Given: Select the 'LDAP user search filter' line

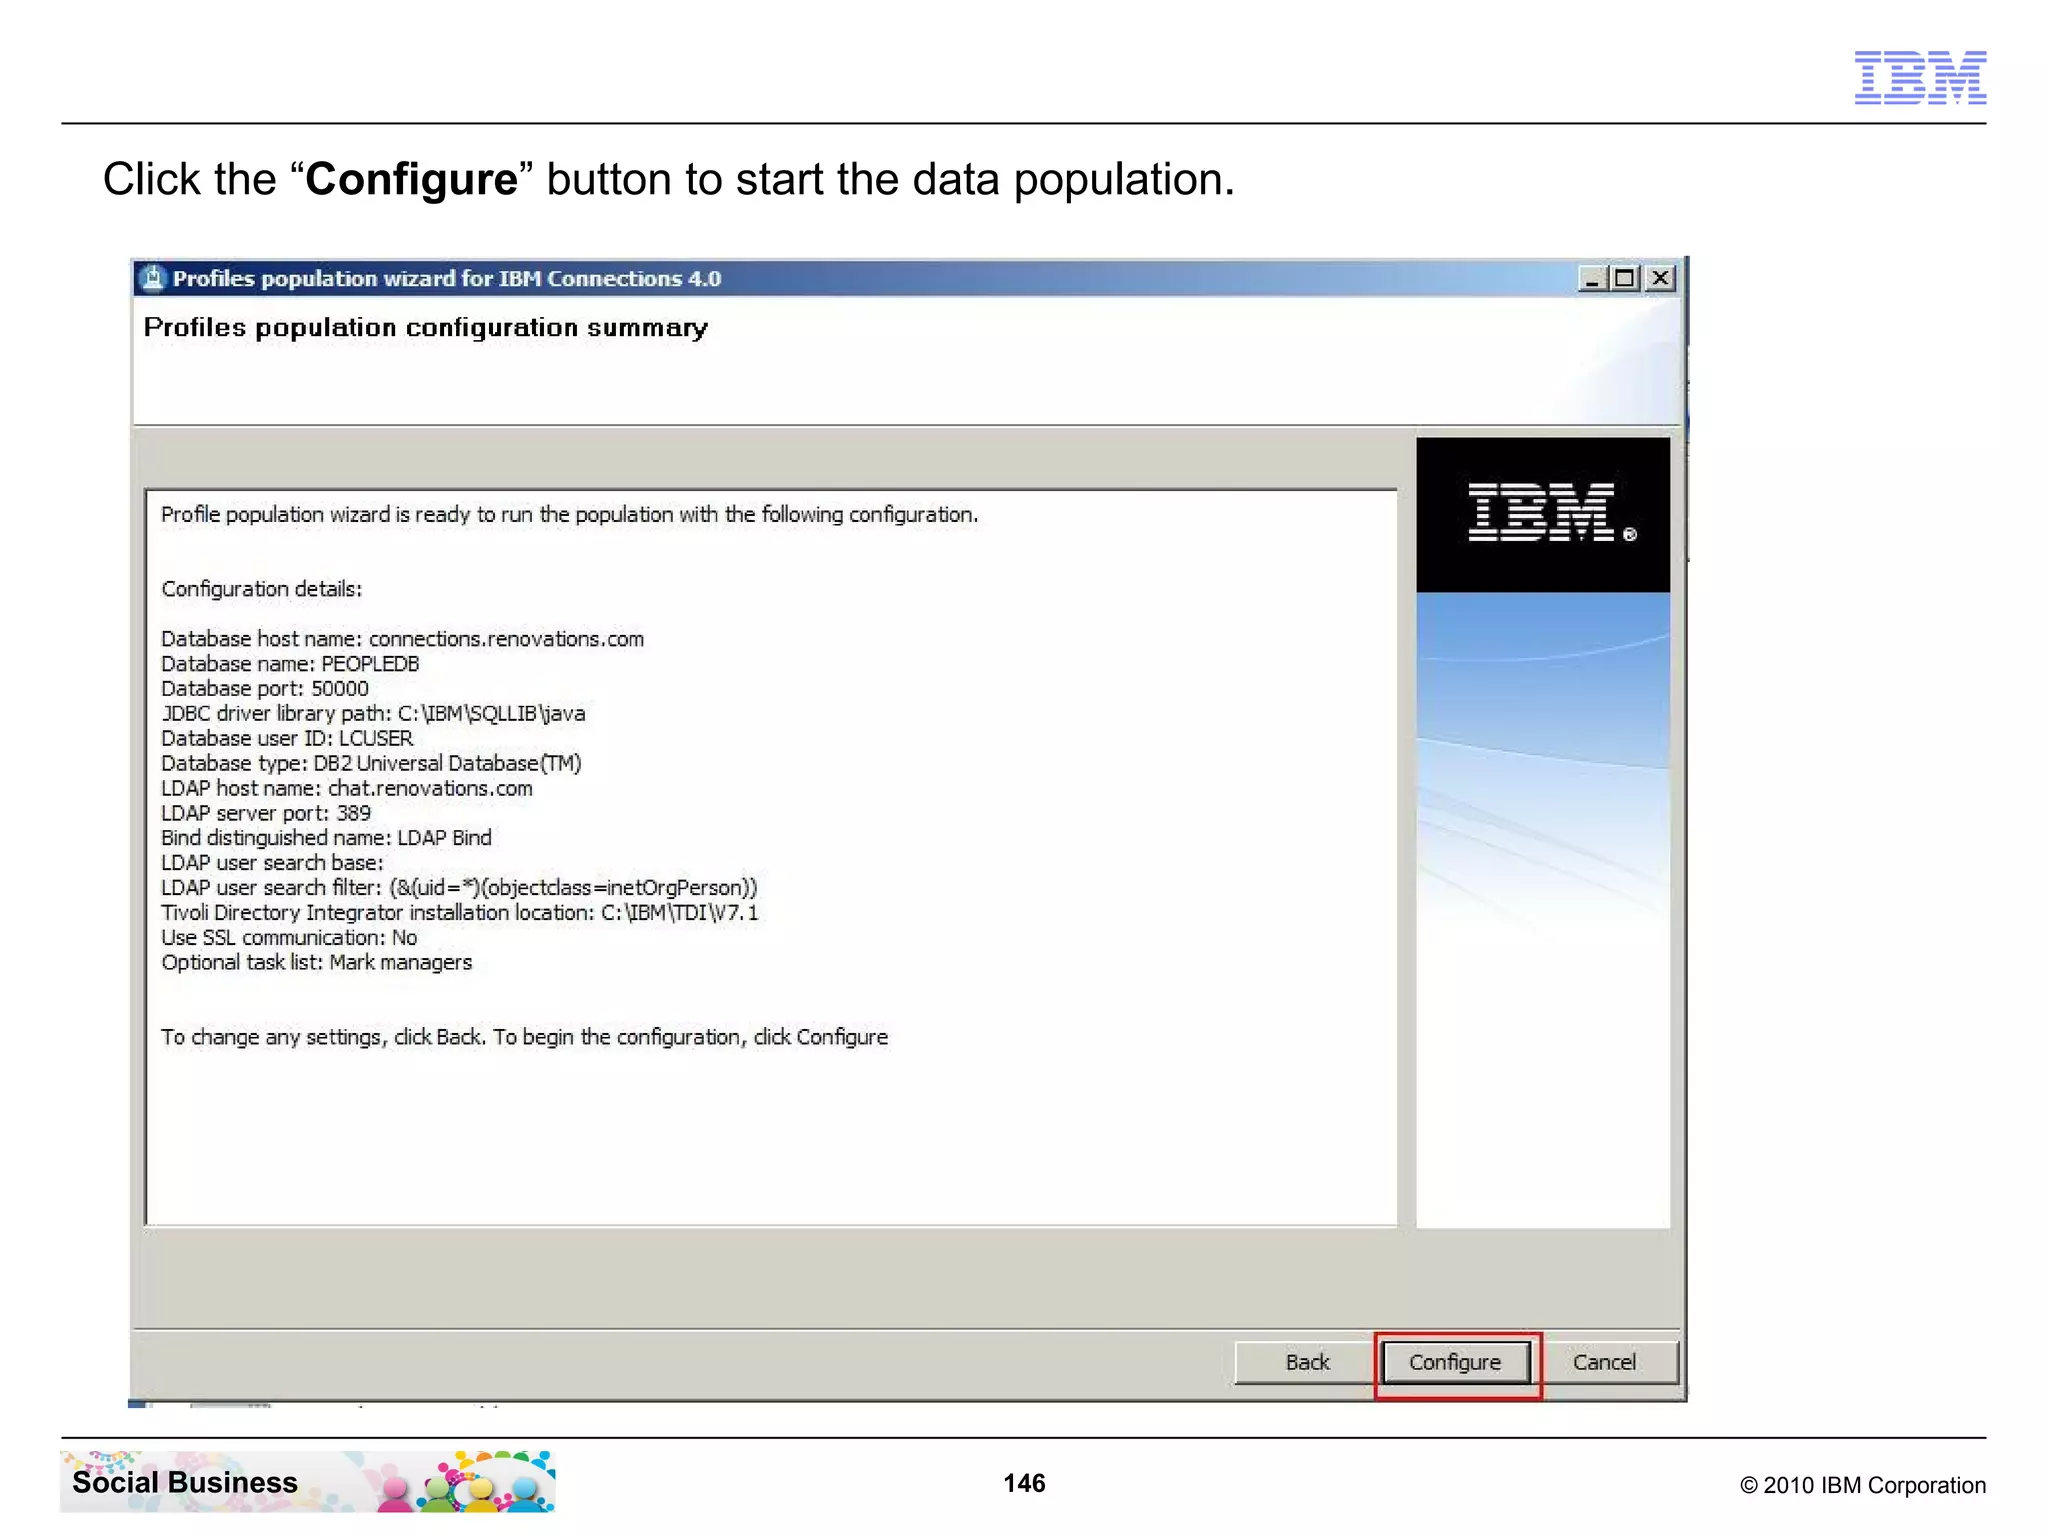Looking at the screenshot, I should (x=459, y=888).
